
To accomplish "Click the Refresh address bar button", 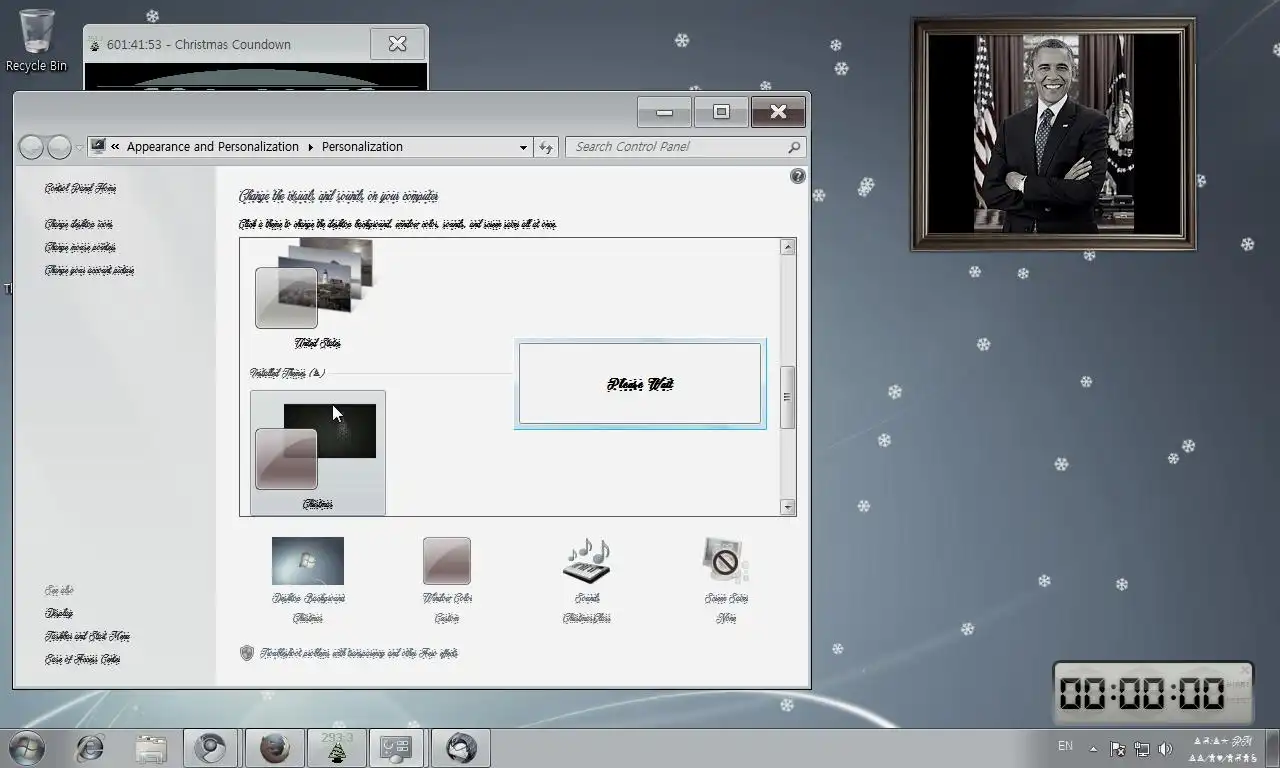I will pos(546,147).
